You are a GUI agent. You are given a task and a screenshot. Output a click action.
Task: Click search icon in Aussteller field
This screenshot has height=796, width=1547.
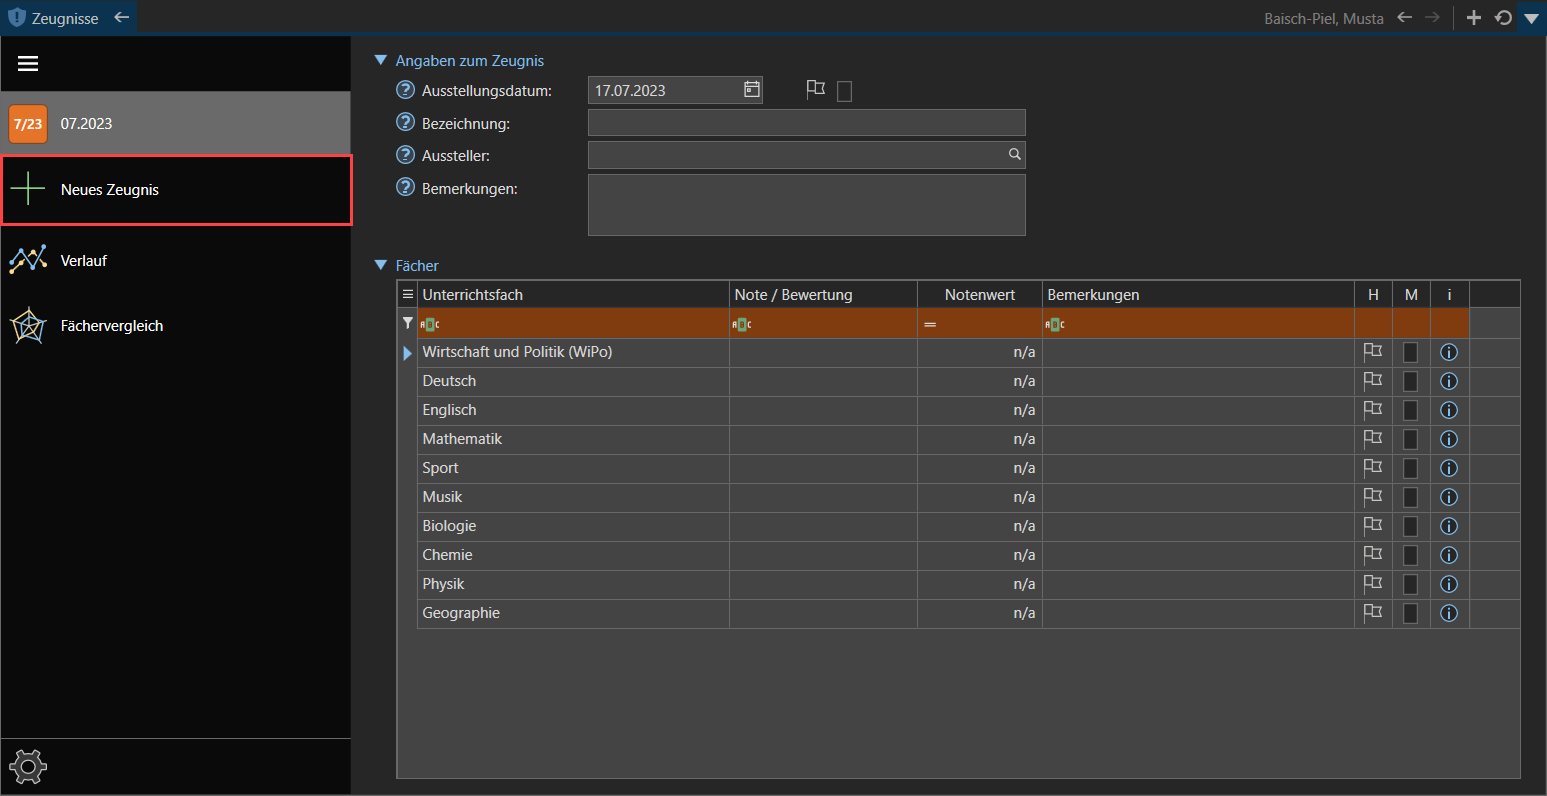(x=1014, y=155)
